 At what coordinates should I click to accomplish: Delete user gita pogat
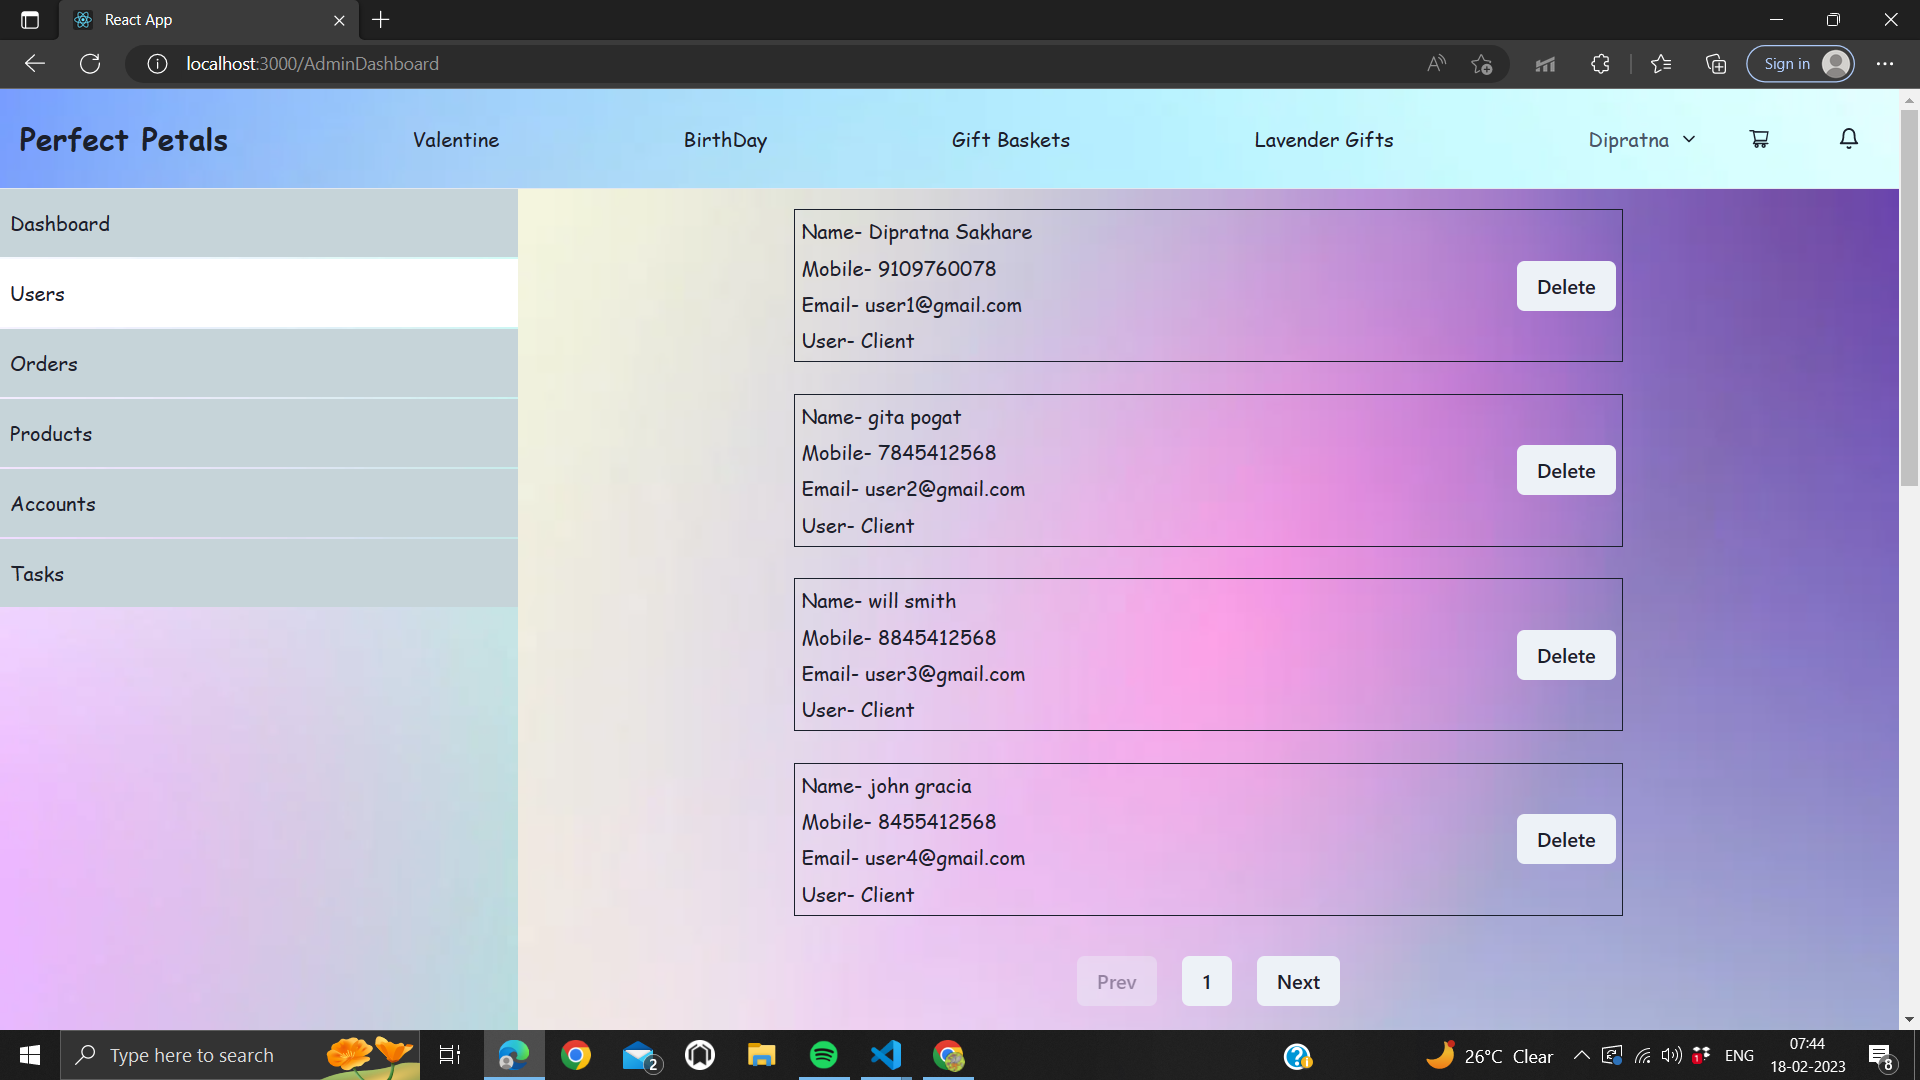click(x=1565, y=471)
